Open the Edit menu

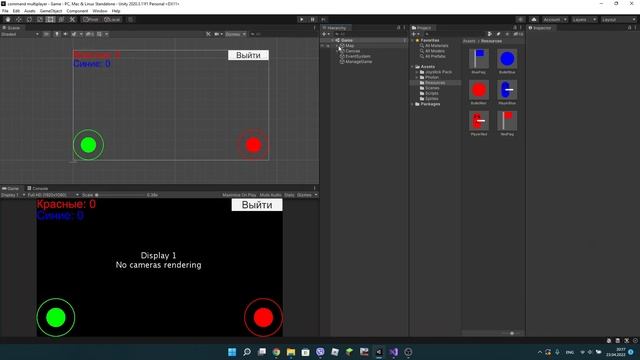16,11
